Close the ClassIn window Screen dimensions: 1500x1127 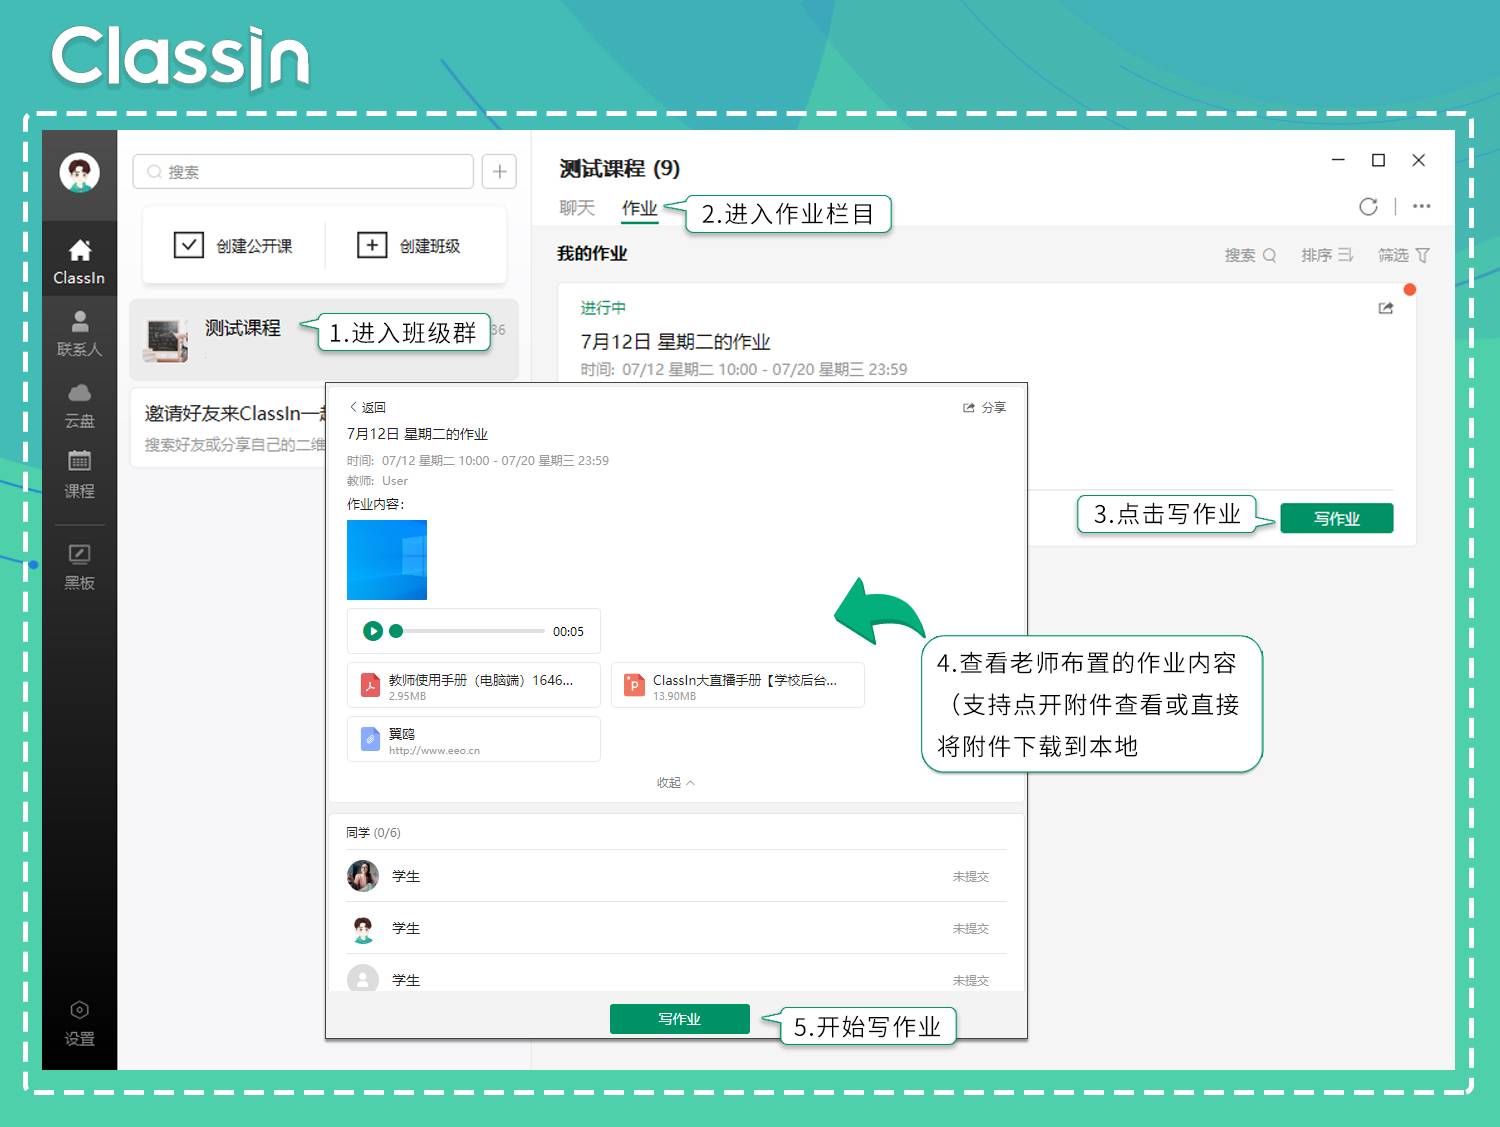(x=1418, y=160)
